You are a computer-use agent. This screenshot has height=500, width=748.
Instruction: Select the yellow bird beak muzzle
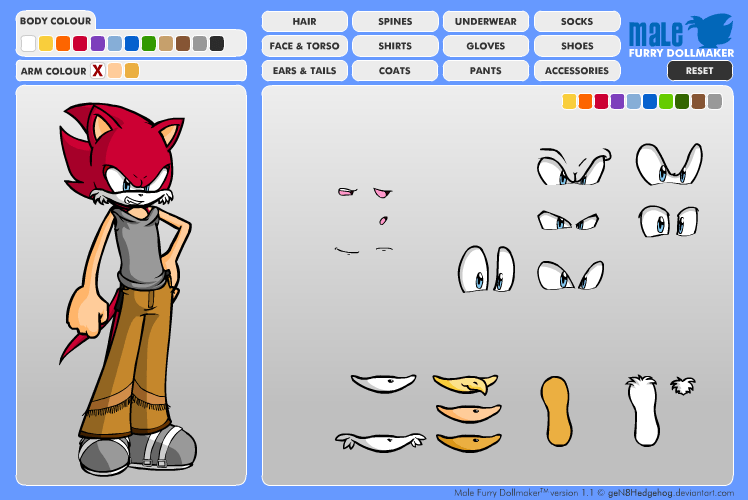click(x=466, y=384)
